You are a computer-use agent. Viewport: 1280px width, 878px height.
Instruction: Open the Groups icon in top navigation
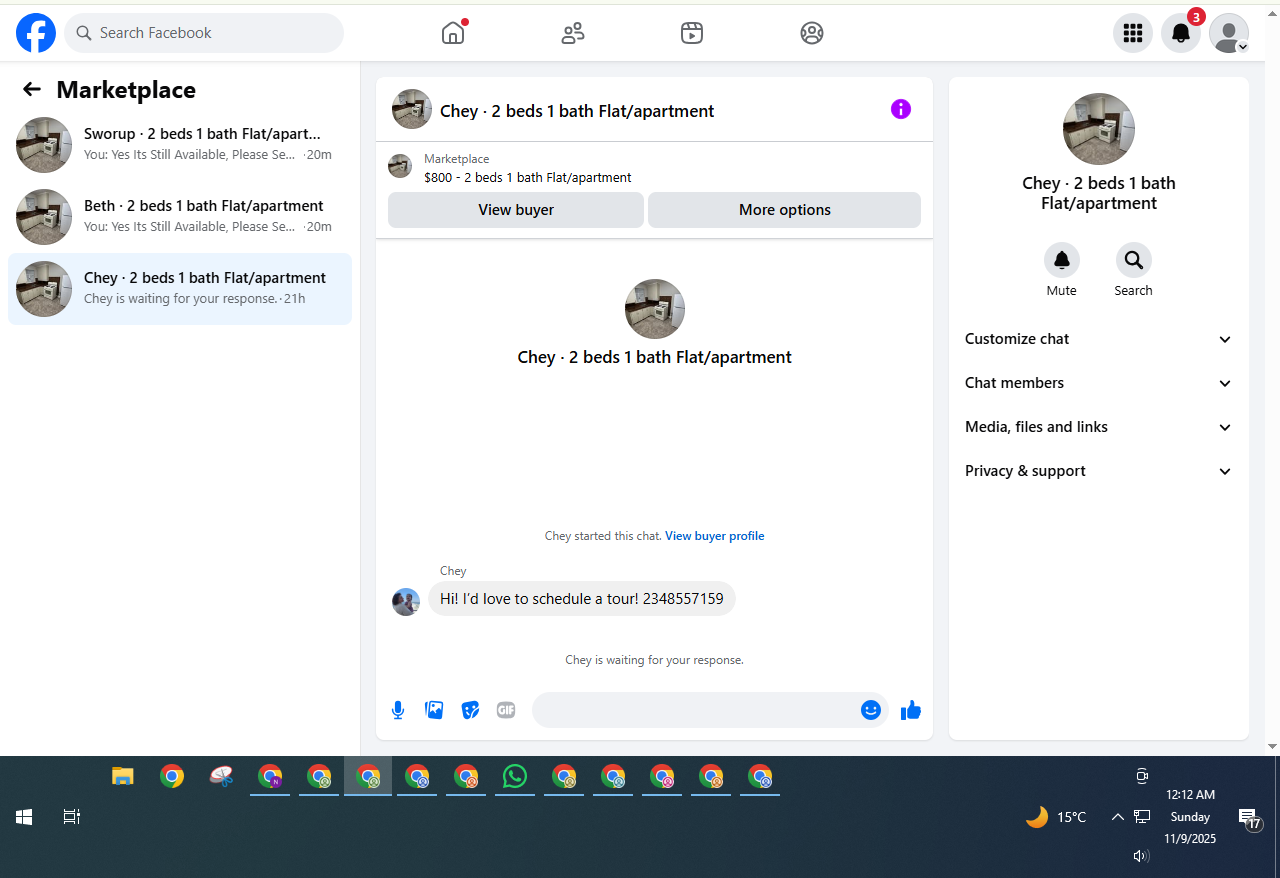[812, 33]
